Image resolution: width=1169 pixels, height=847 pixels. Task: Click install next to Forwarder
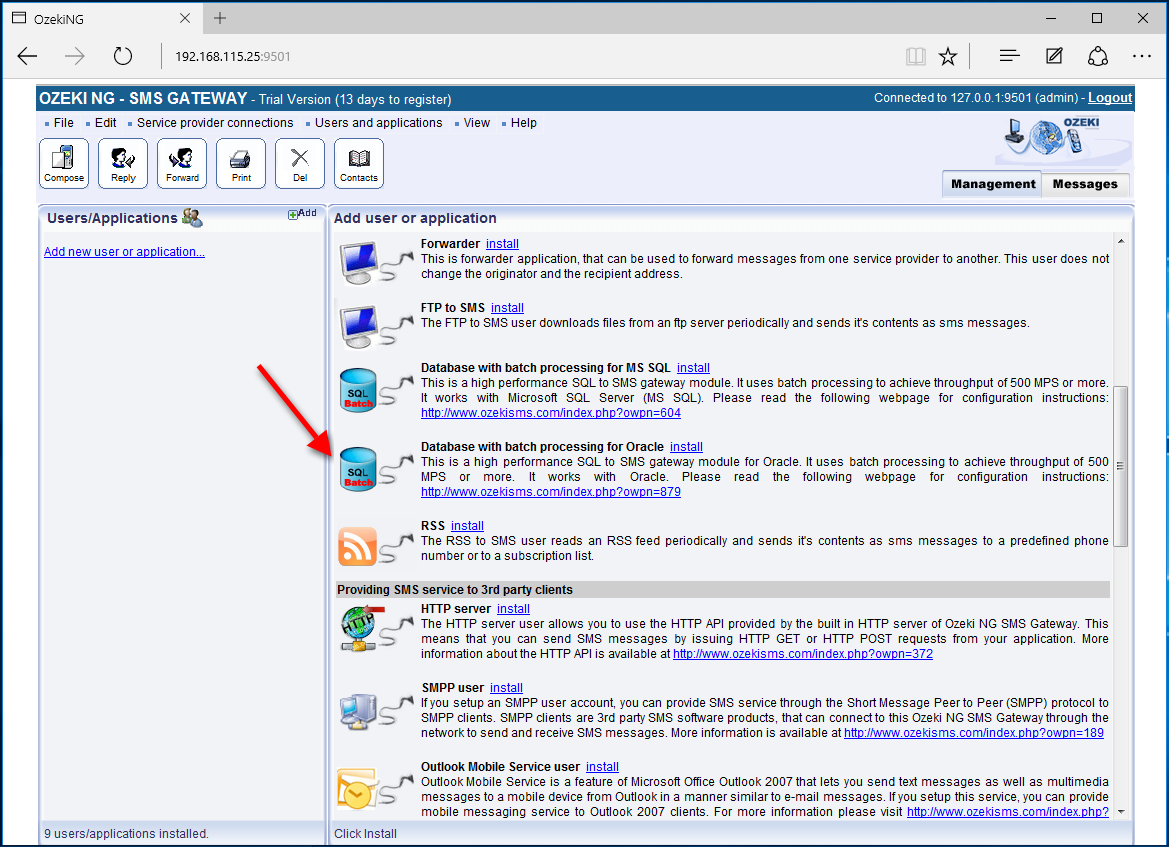[x=502, y=243]
